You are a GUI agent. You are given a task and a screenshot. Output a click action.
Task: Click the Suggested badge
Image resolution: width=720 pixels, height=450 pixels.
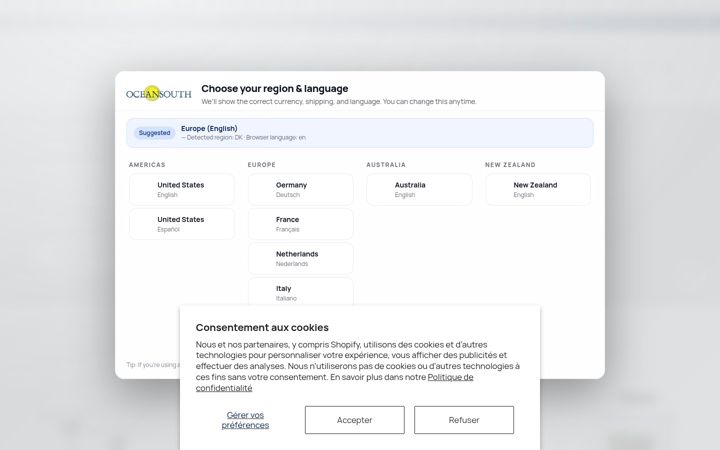click(x=154, y=133)
